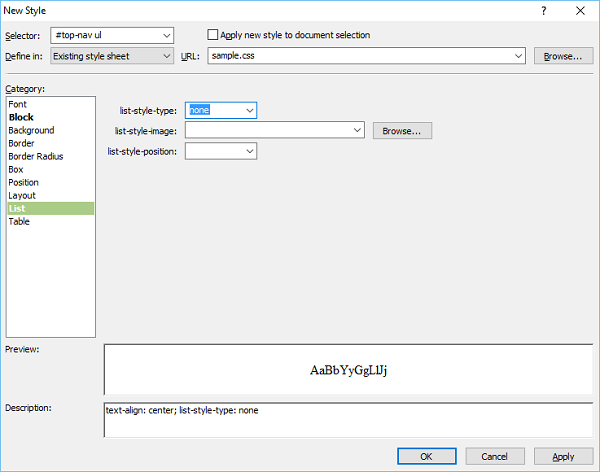Click Browse button for list-style-image
Screen dimensions: 600x472
pyautogui.click(x=402, y=131)
